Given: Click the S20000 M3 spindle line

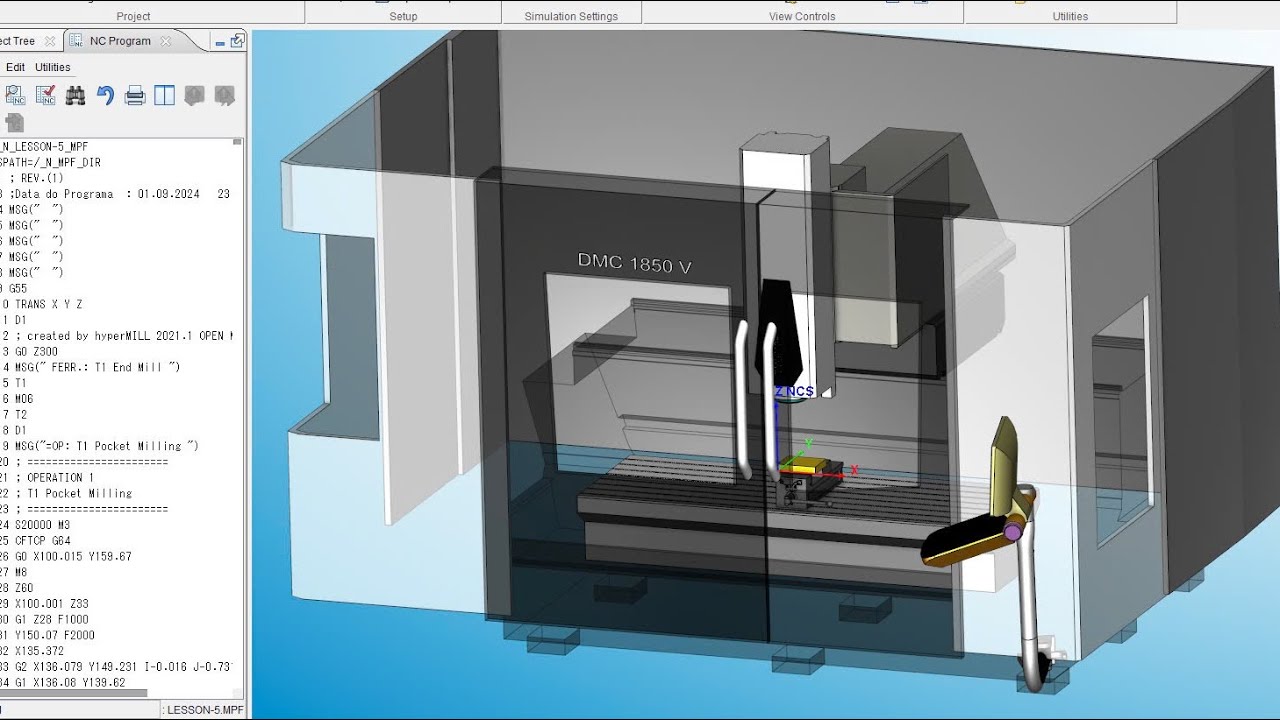Looking at the screenshot, I should pyautogui.click(x=42, y=524).
